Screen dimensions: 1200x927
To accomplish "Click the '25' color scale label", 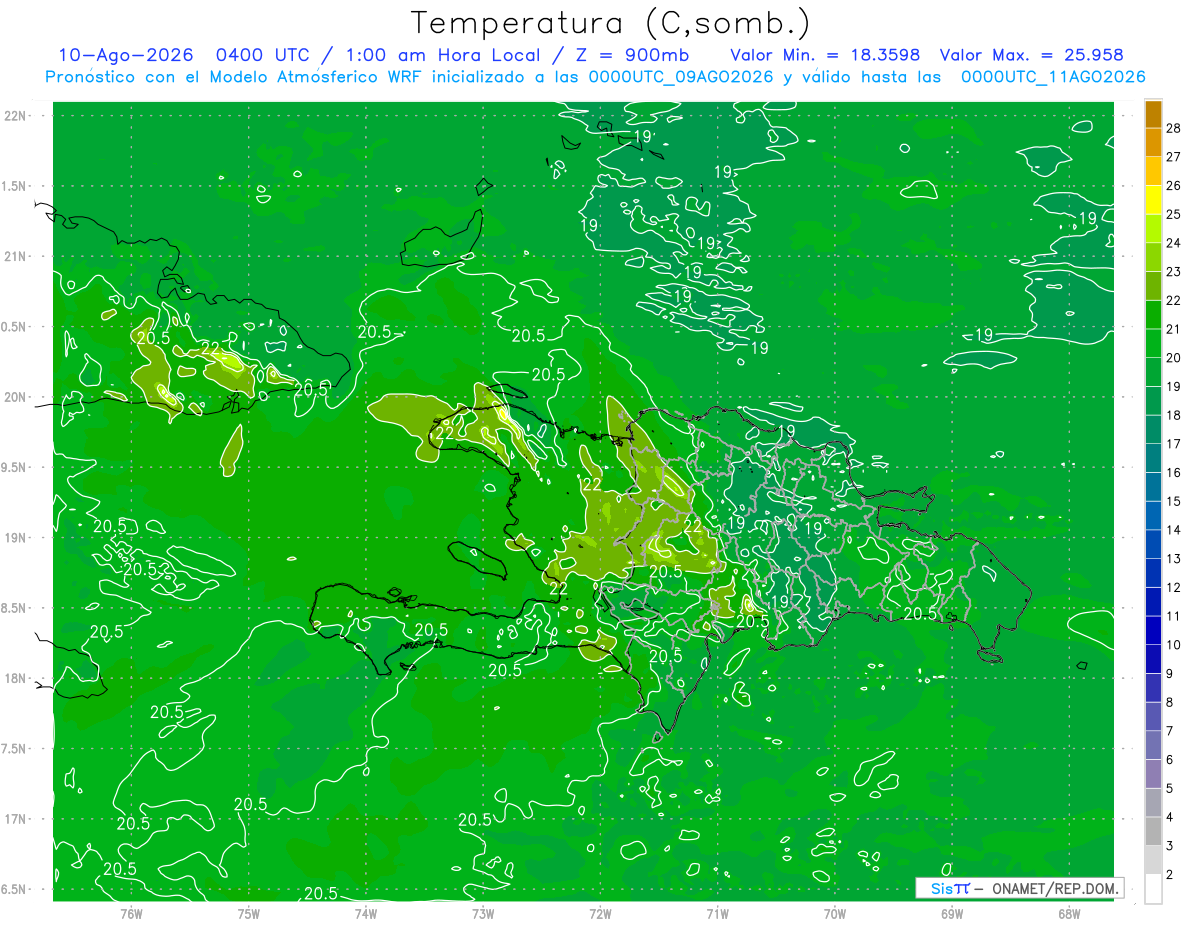I will click(1174, 214).
